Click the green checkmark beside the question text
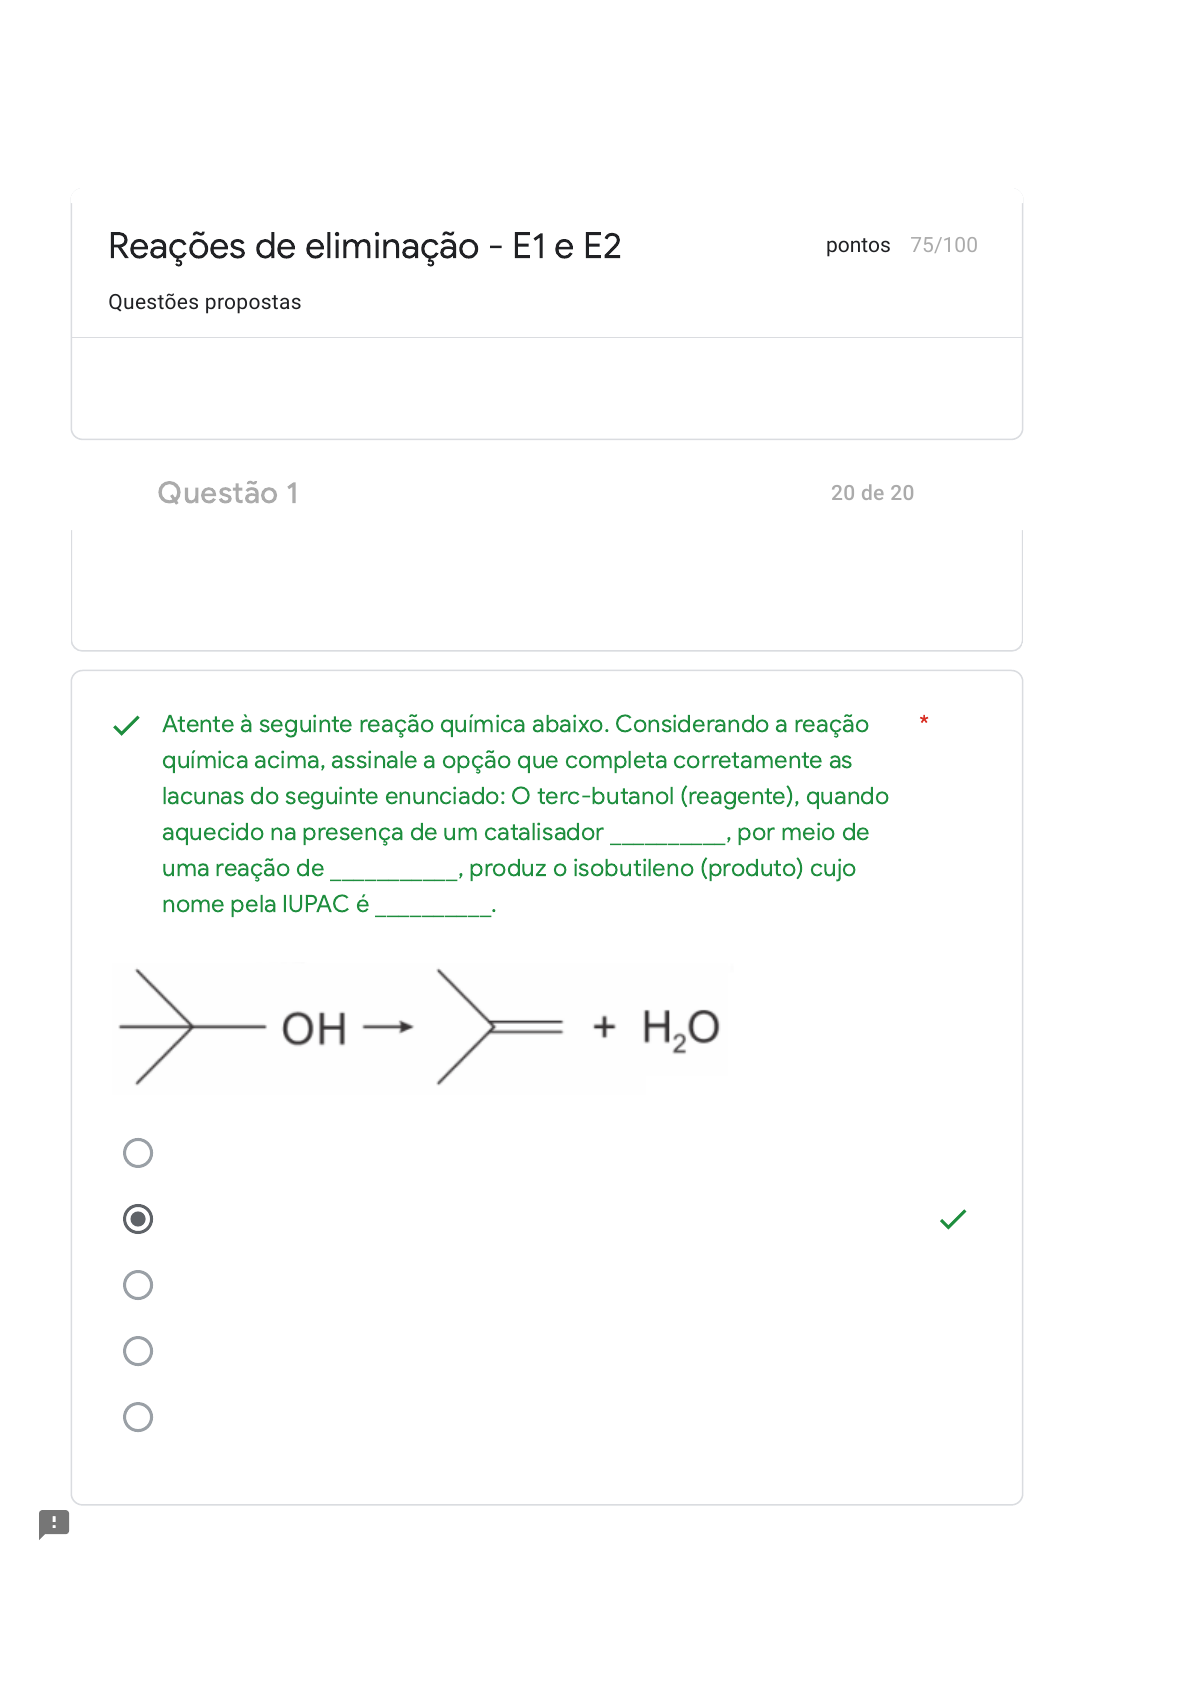 [x=126, y=726]
